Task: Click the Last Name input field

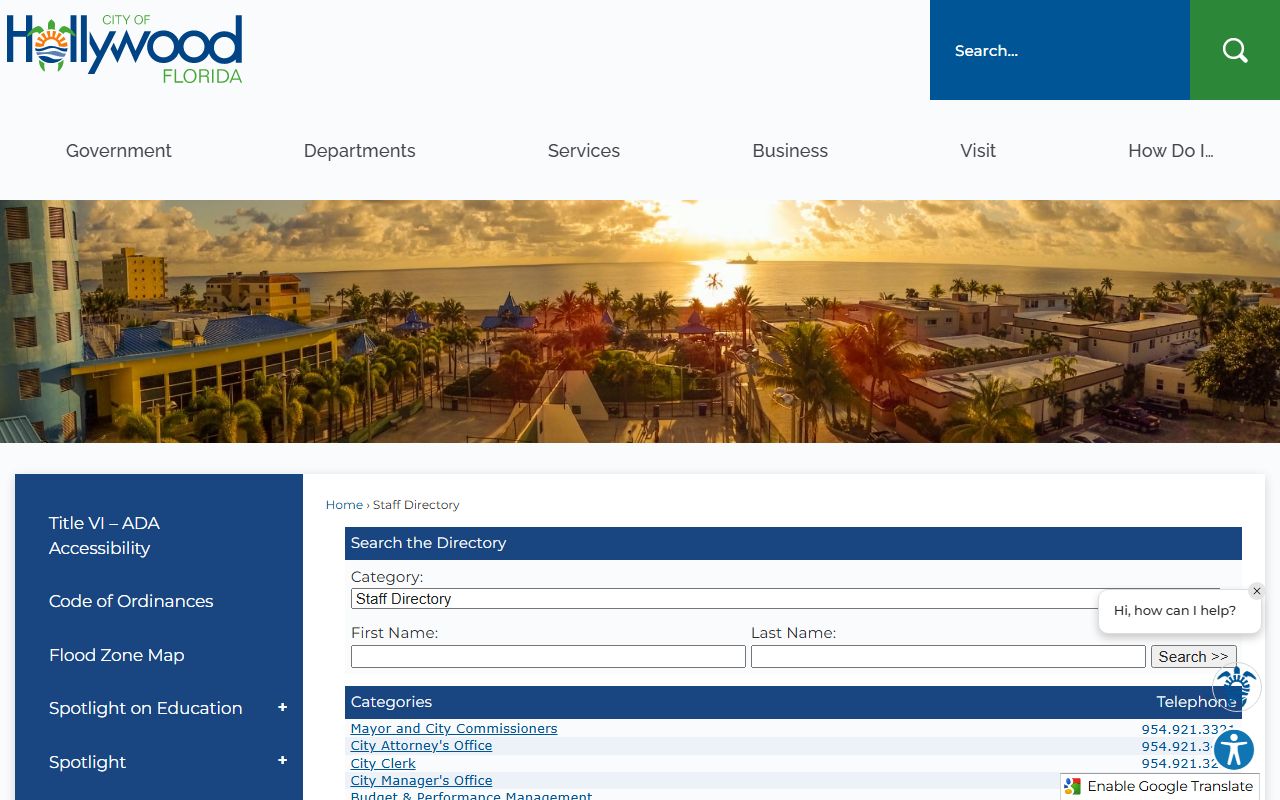Action: tap(948, 656)
